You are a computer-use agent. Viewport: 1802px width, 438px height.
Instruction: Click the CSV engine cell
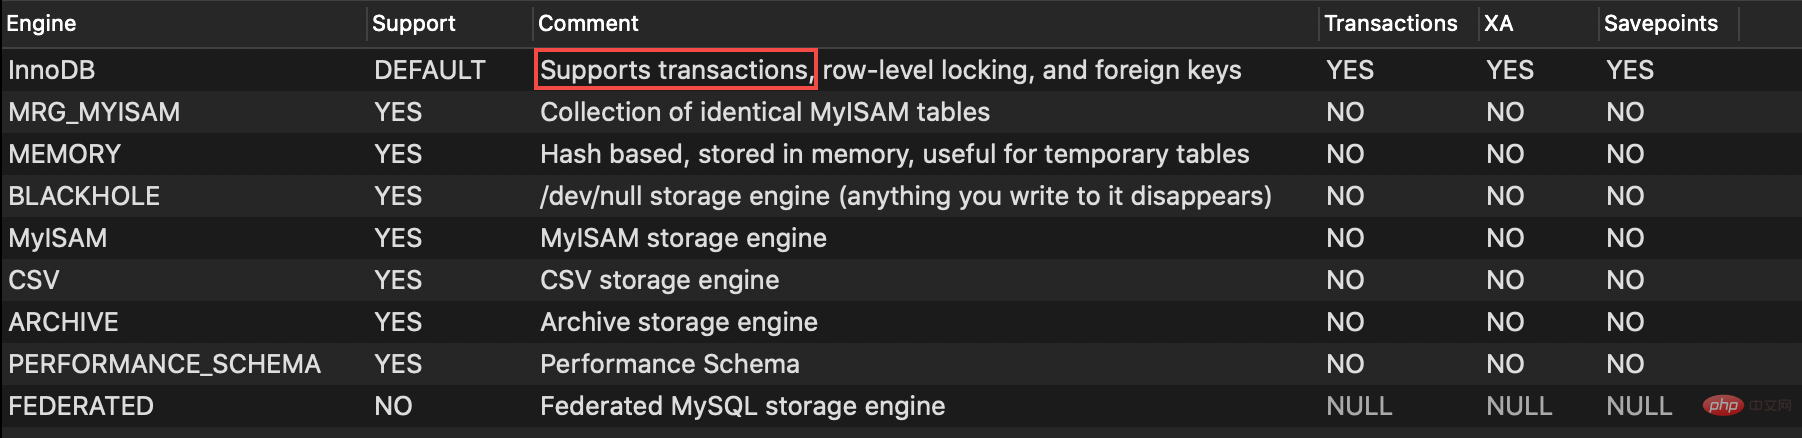point(34,280)
